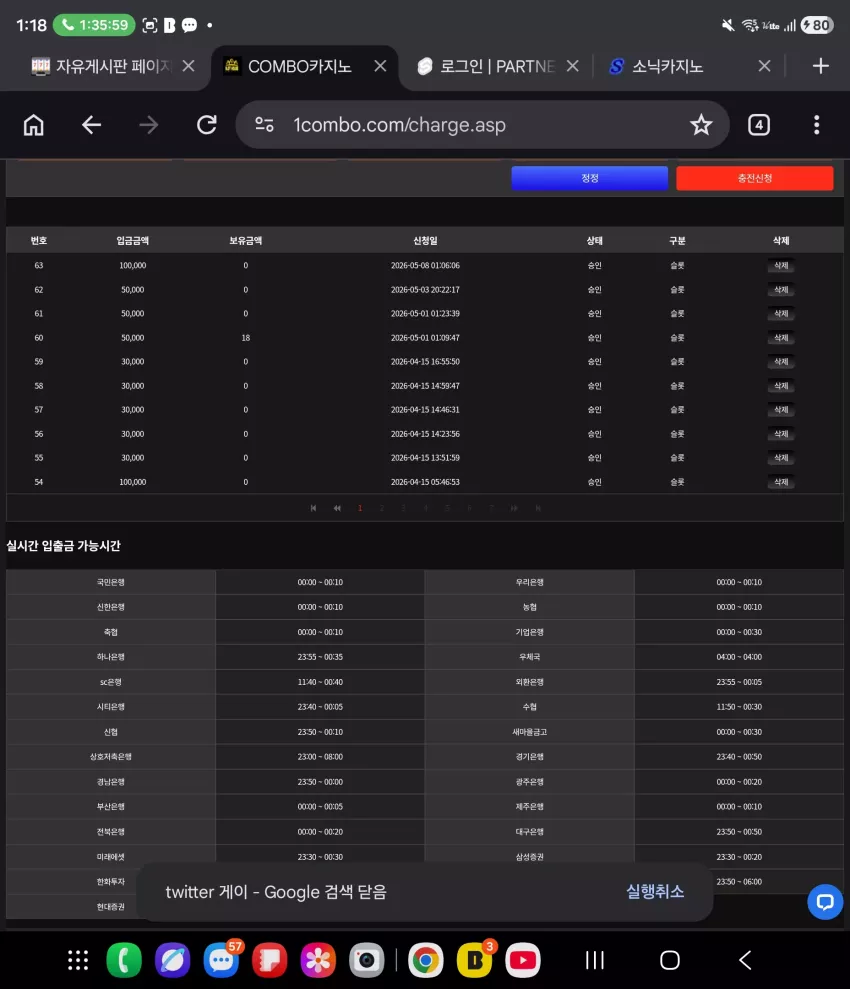This screenshot has width=850, height=989.
Task: Delete deposit row number 57
Action: tap(781, 409)
